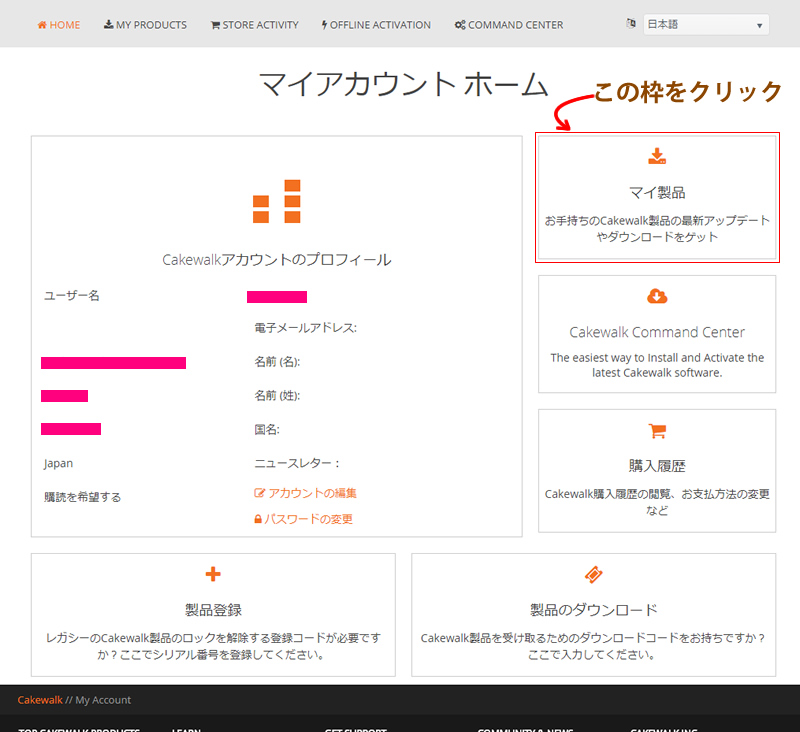Open the 日本語 language dropdown
The width and height of the screenshot is (800, 732).
tap(706, 24)
